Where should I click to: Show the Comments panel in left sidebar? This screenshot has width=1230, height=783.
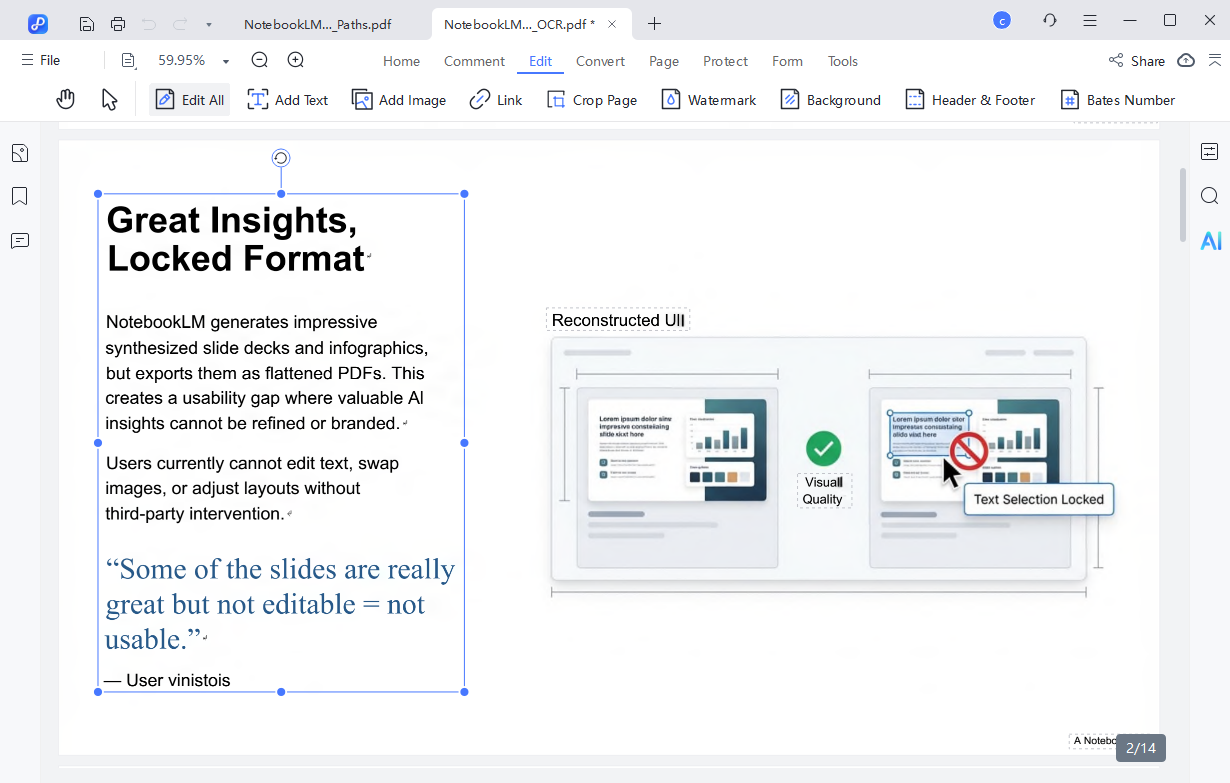(x=19, y=241)
